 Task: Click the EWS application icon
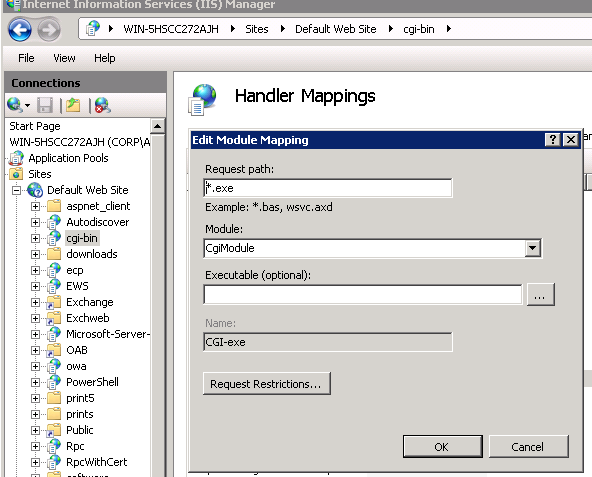[54, 286]
